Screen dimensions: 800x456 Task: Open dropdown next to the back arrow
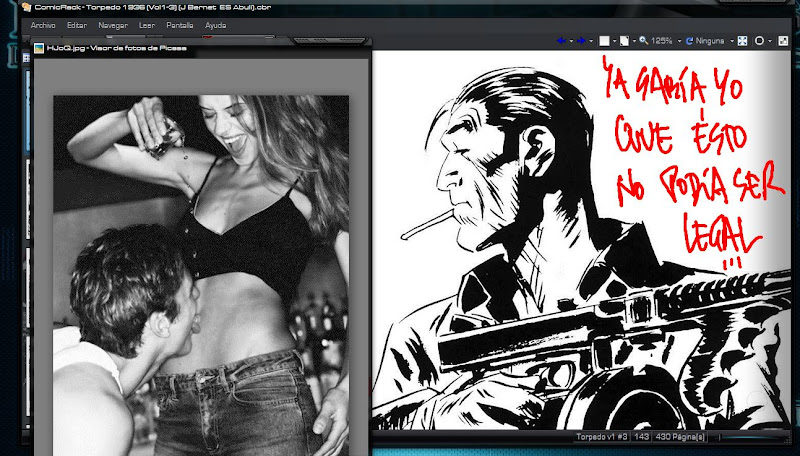570,41
